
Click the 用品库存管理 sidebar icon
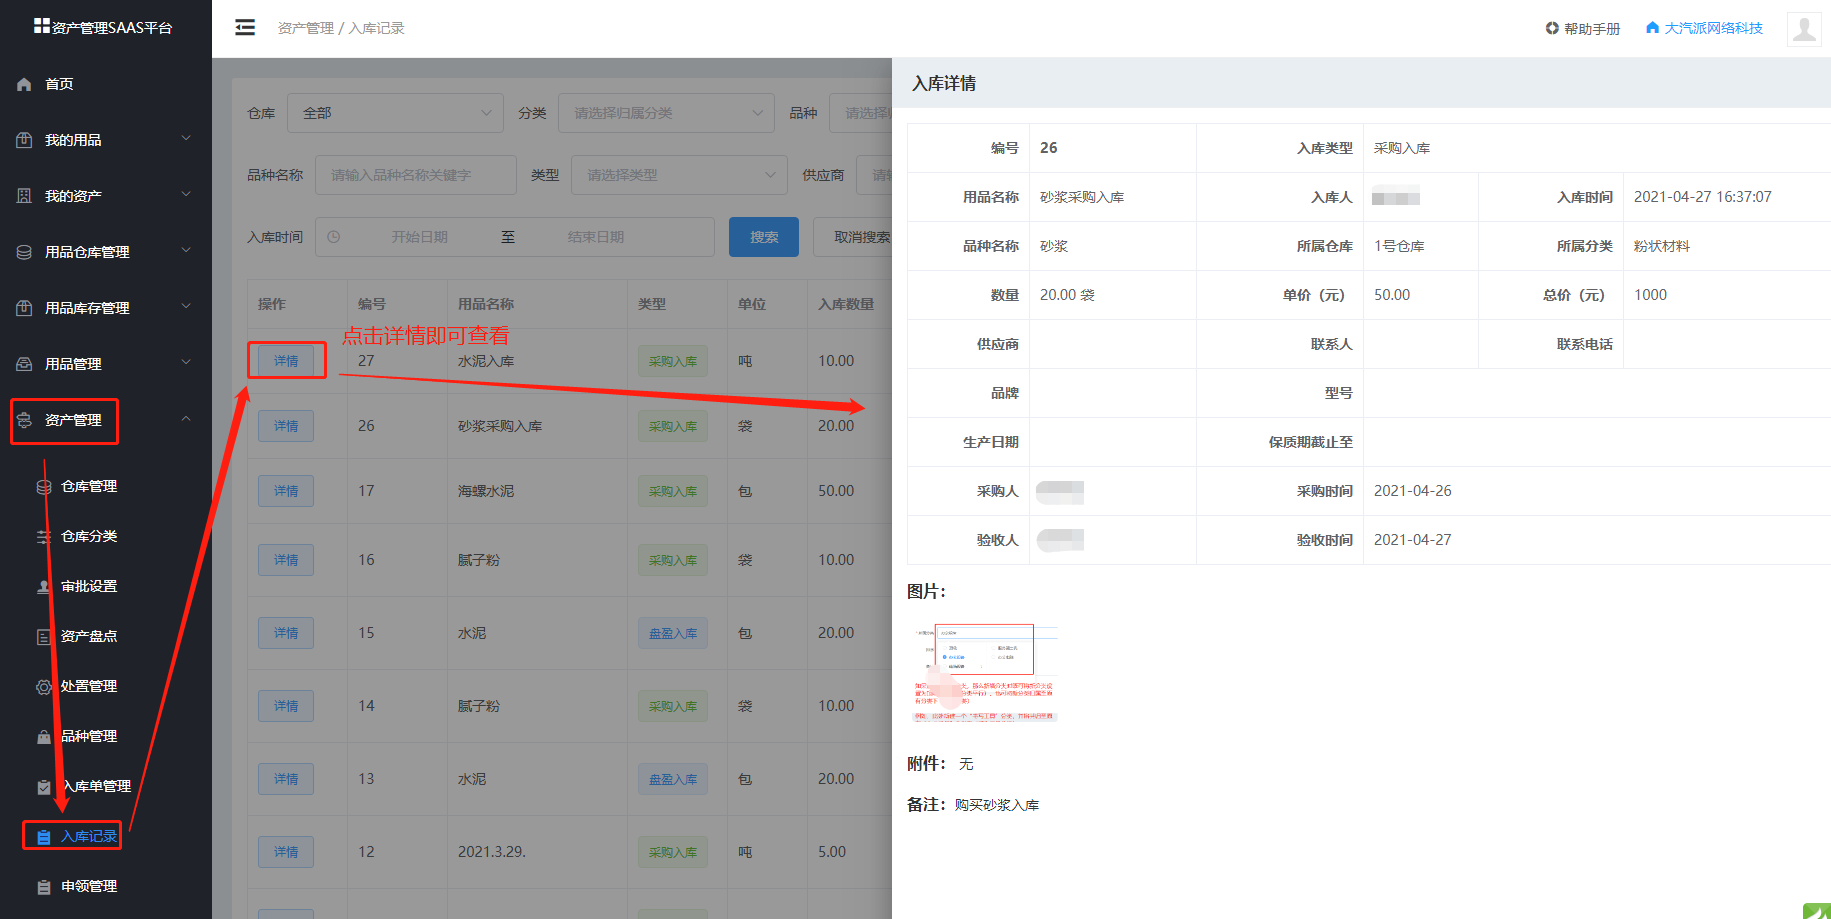pos(24,308)
